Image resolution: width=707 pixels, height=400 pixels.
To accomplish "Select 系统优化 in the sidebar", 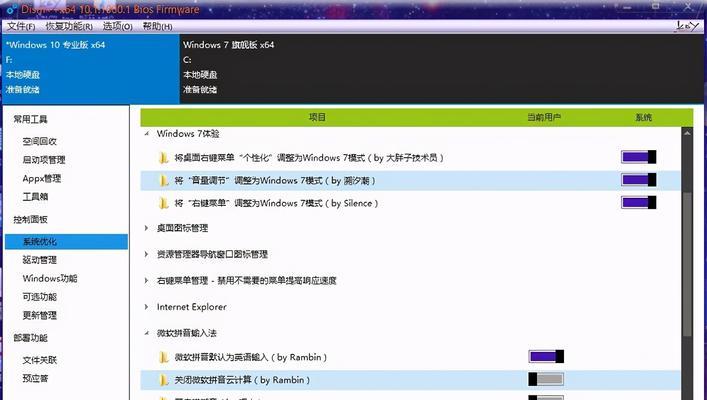I will [66, 242].
